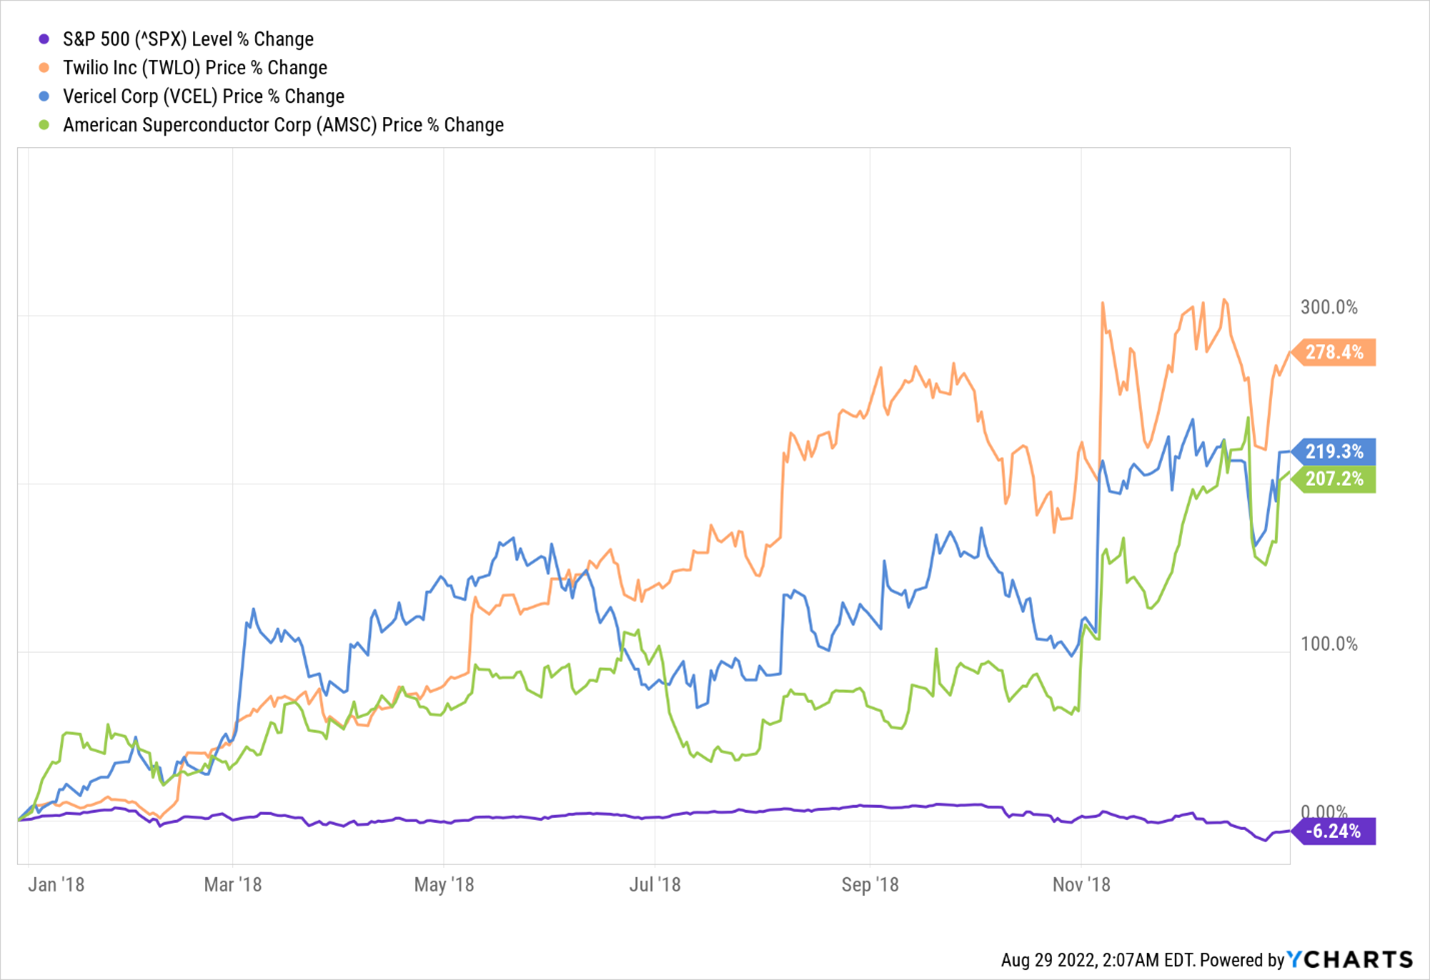Click the Jul '18 axis label
Screen dimensions: 1430x980
655,885
